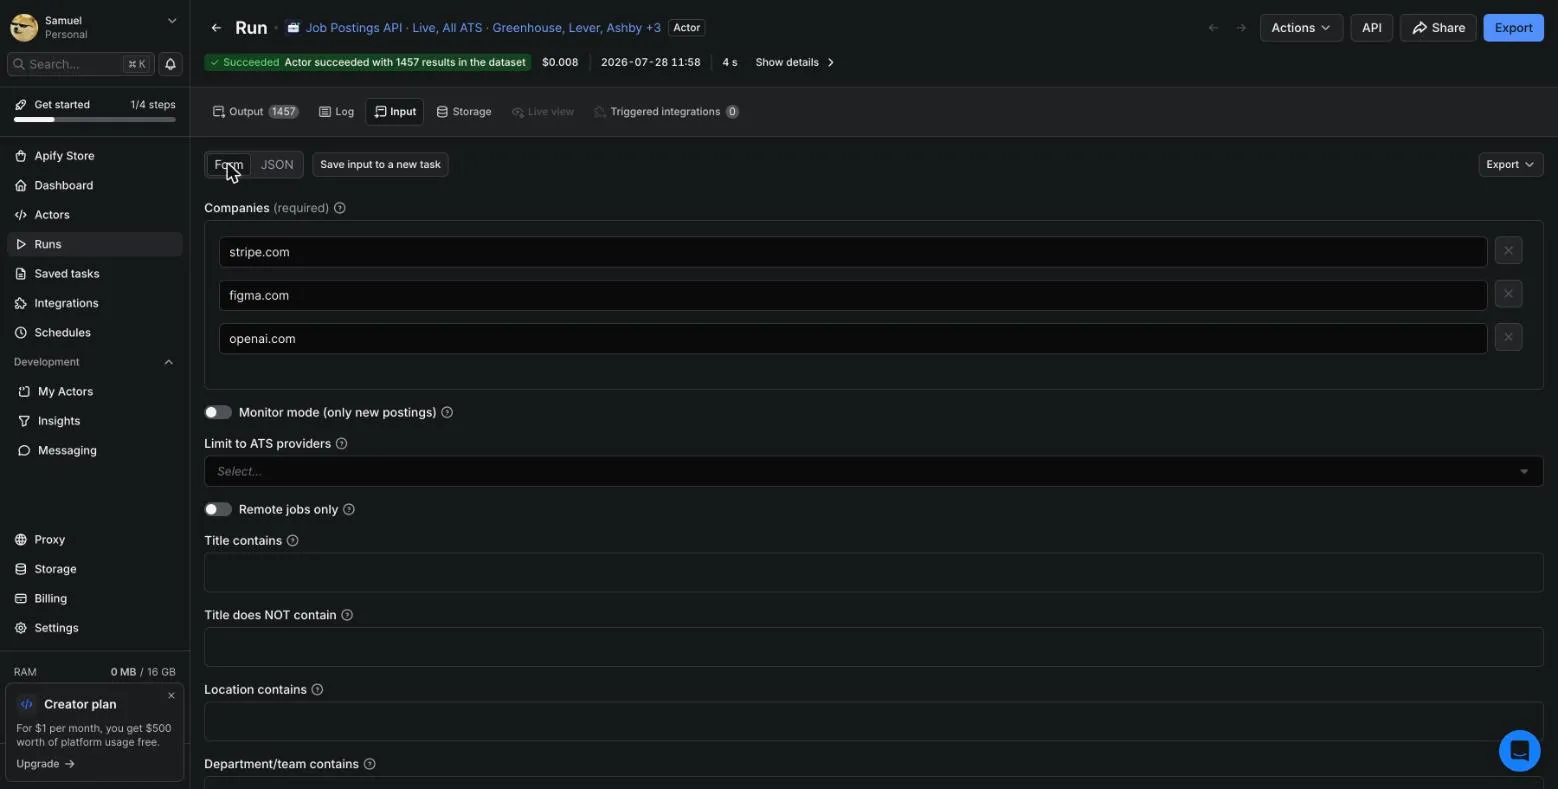Image resolution: width=1558 pixels, height=789 pixels.
Task: Click Title does NOT contain field
Action: coord(873,647)
